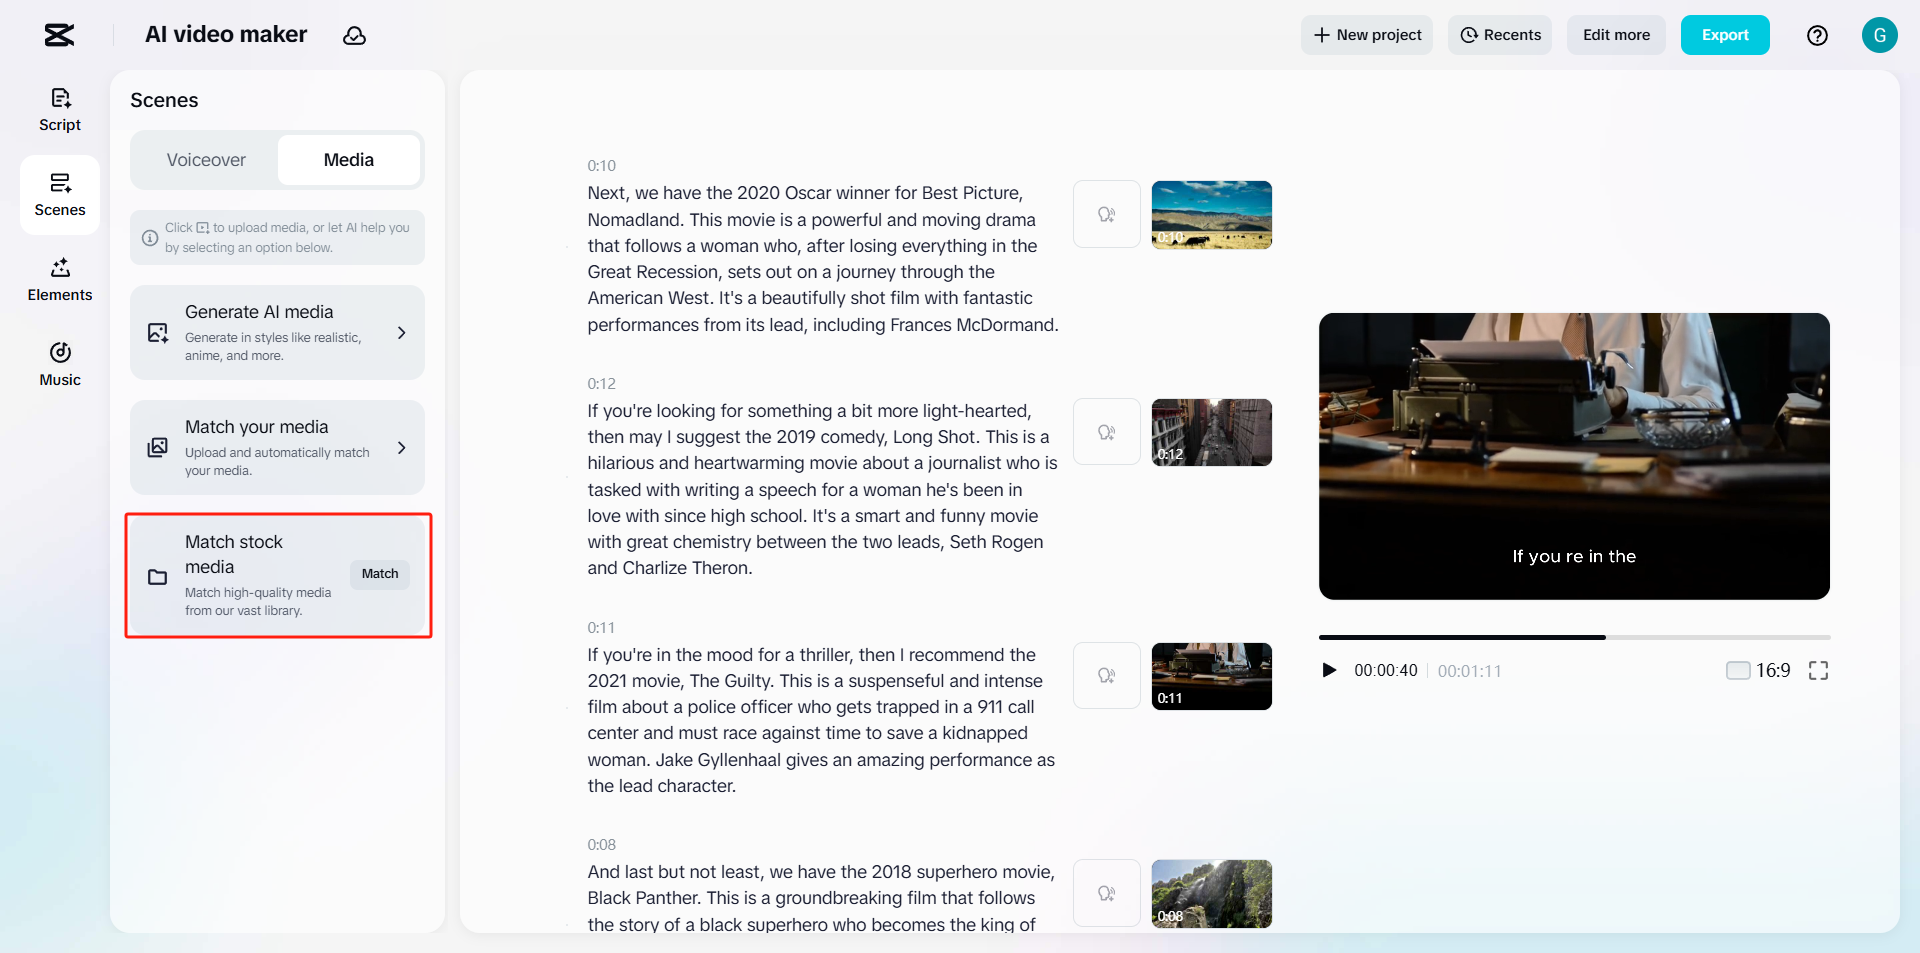1920x953 pixels.
Task: Open the Script sidebar panel
Action: pos(60,110)
